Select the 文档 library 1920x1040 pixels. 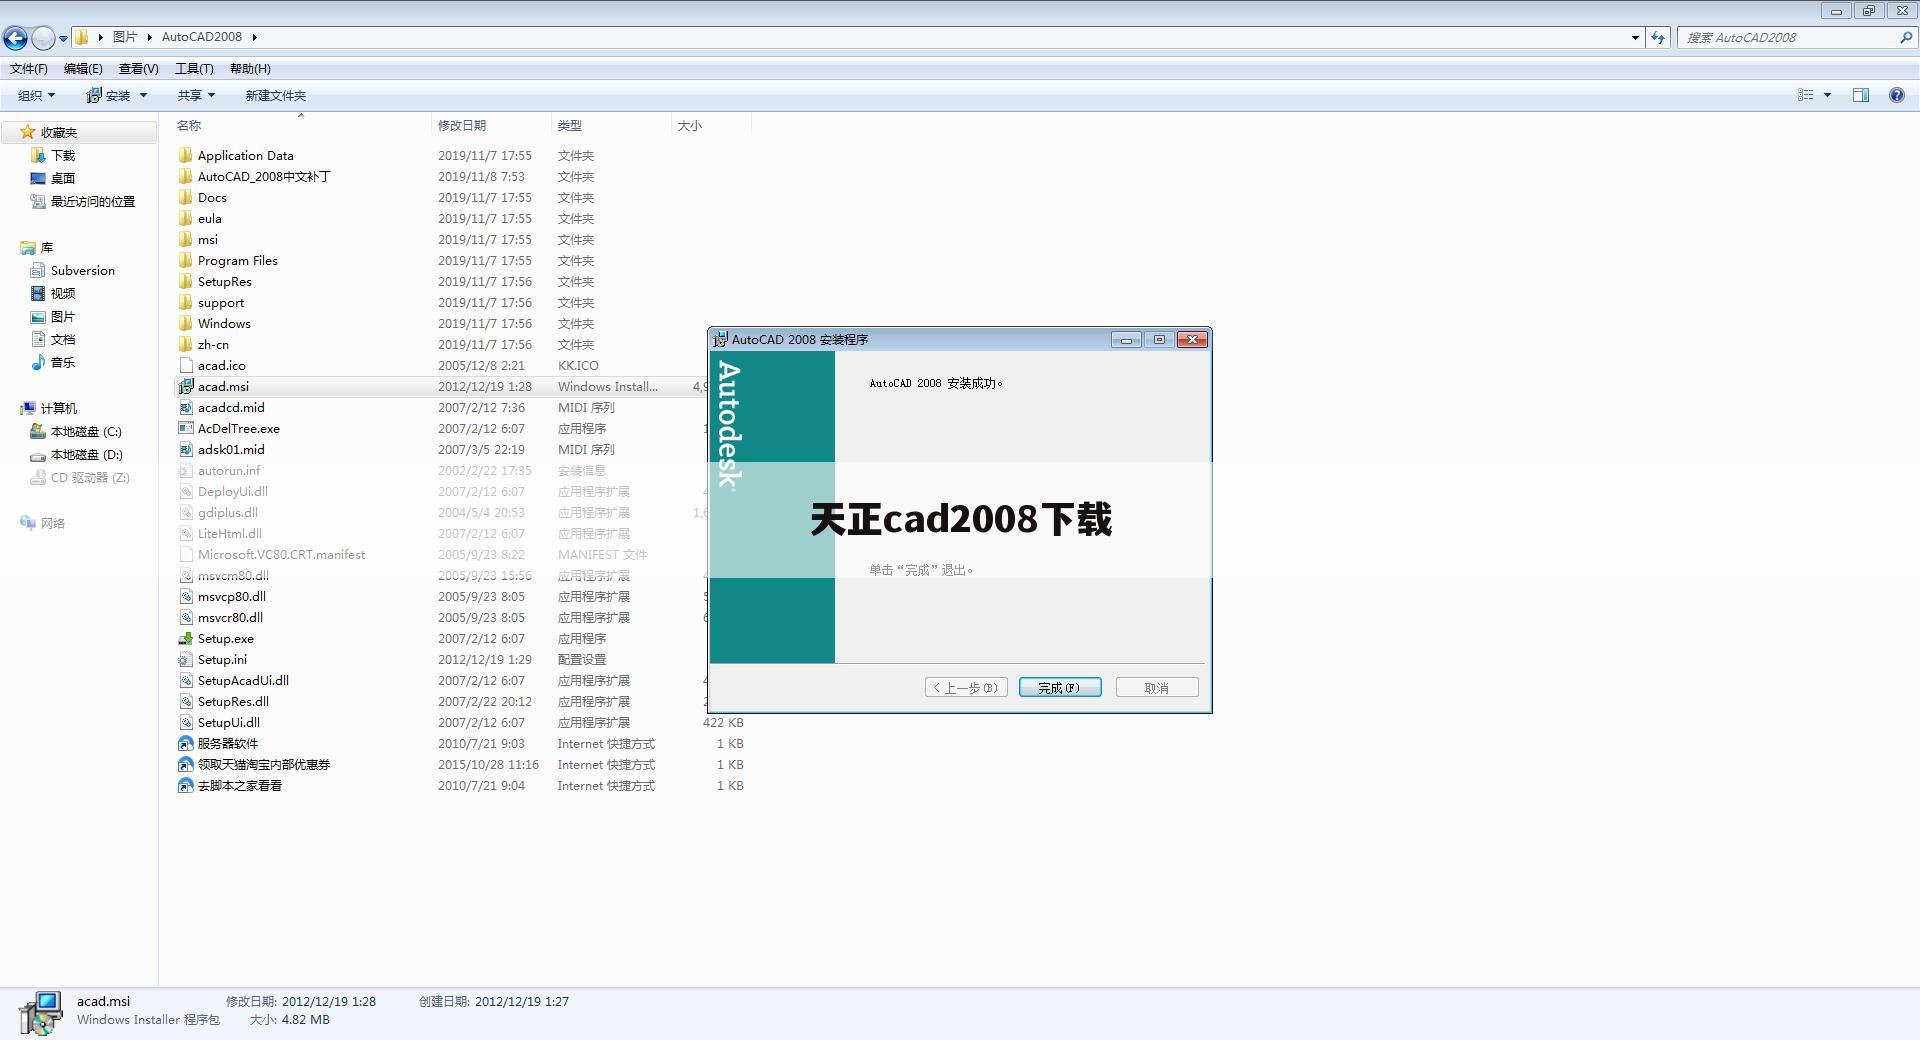(63, 339)
